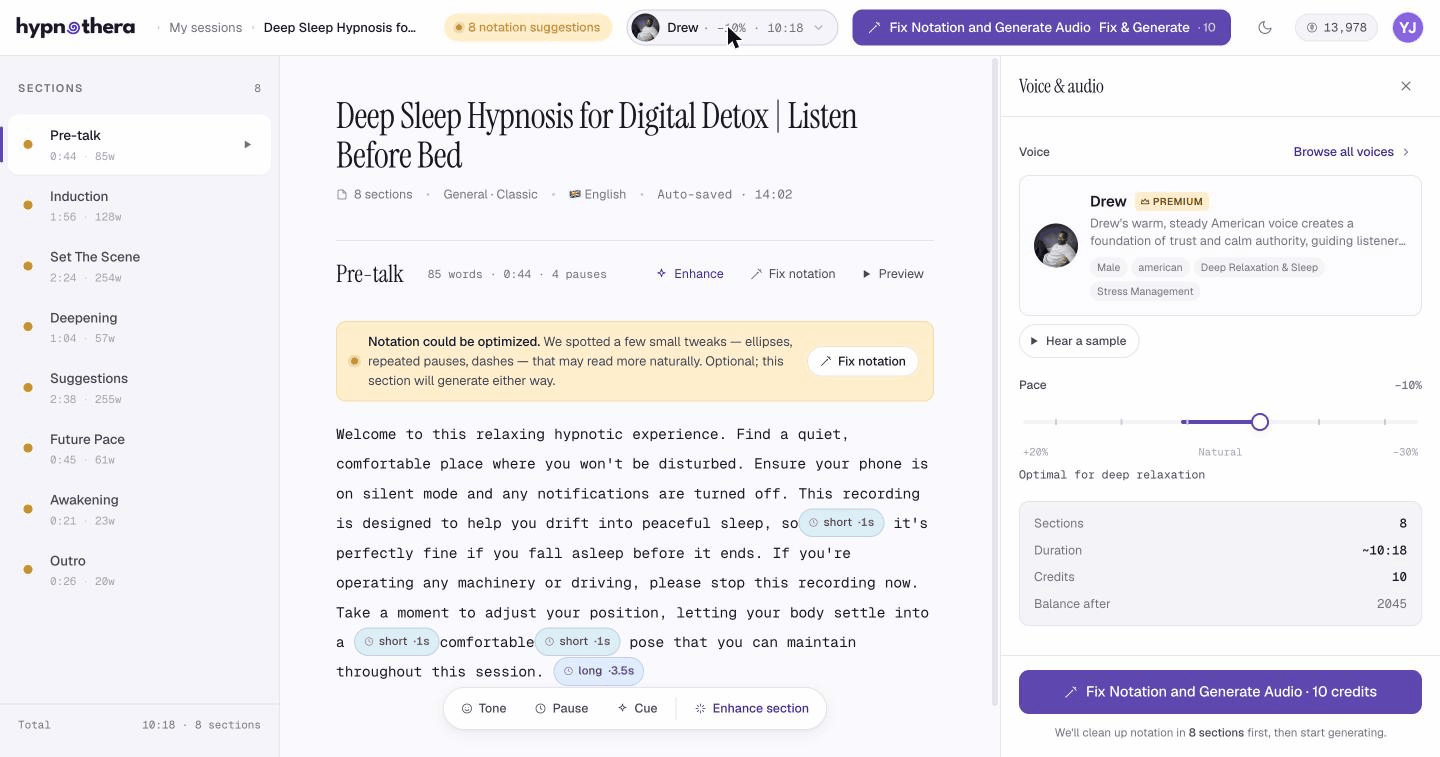Click the 8 notation suggestions badge

tap(528, 27)
